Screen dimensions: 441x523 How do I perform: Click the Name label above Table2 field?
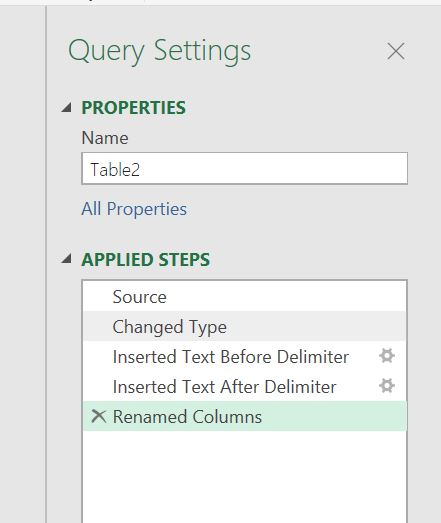click(105, 138)
